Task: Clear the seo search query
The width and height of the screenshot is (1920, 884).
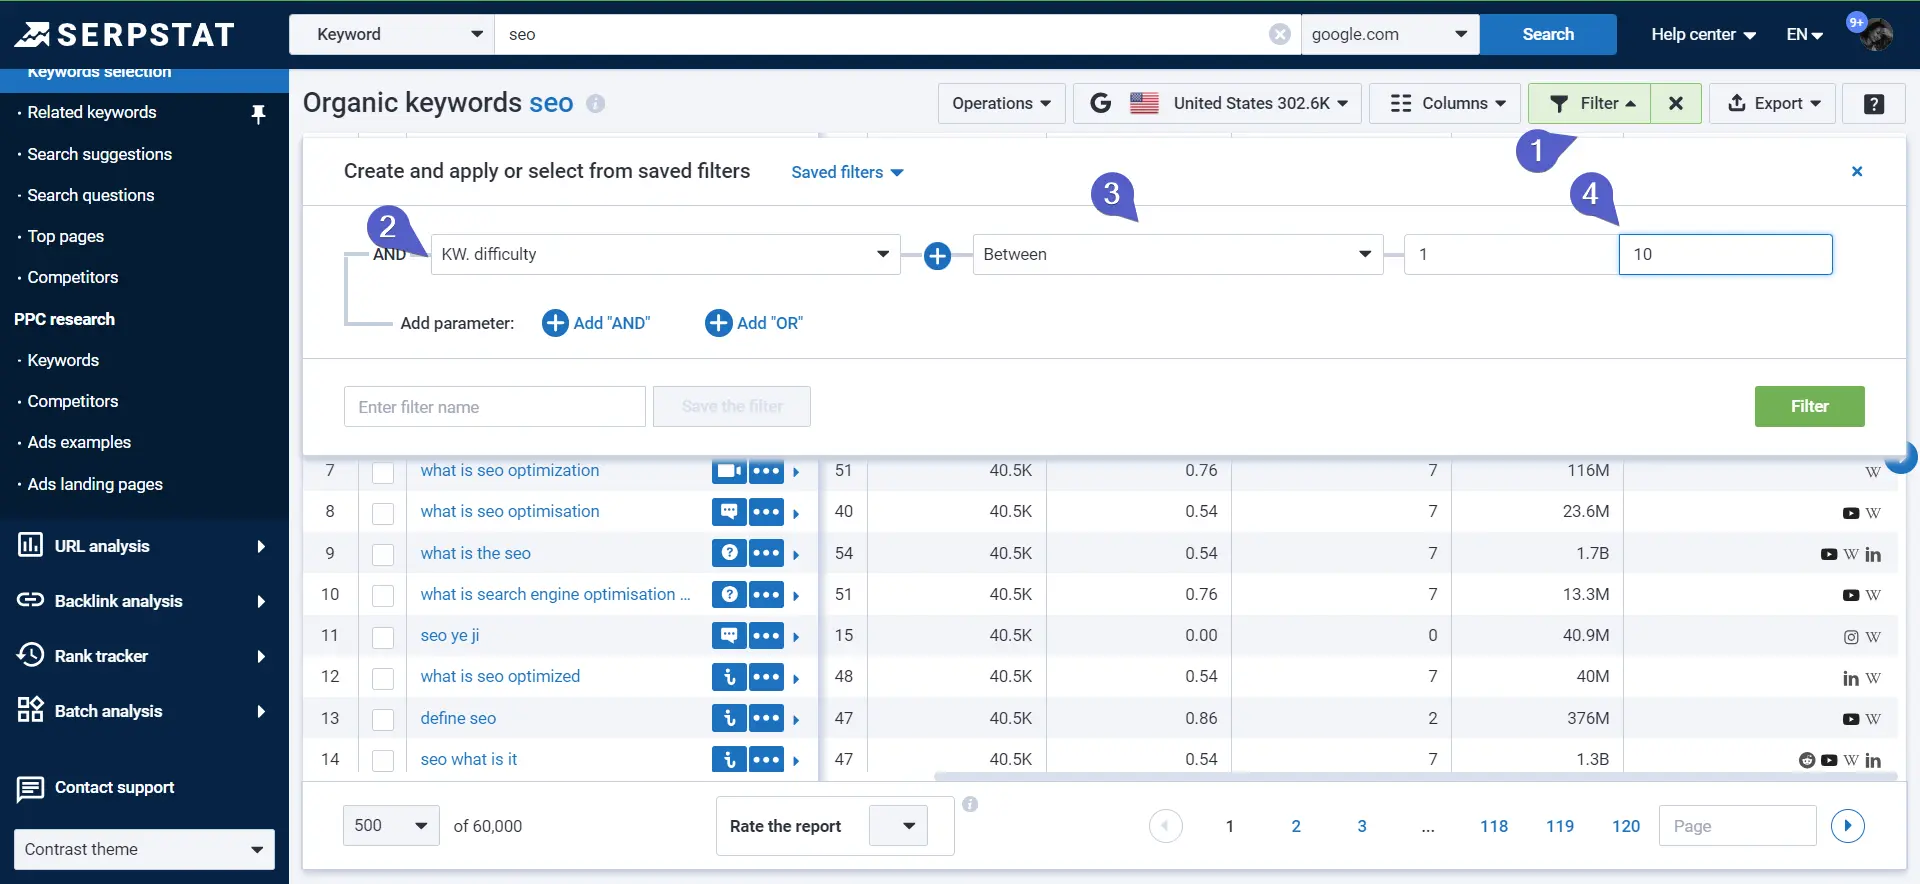Action: (x=1279, y=34)
